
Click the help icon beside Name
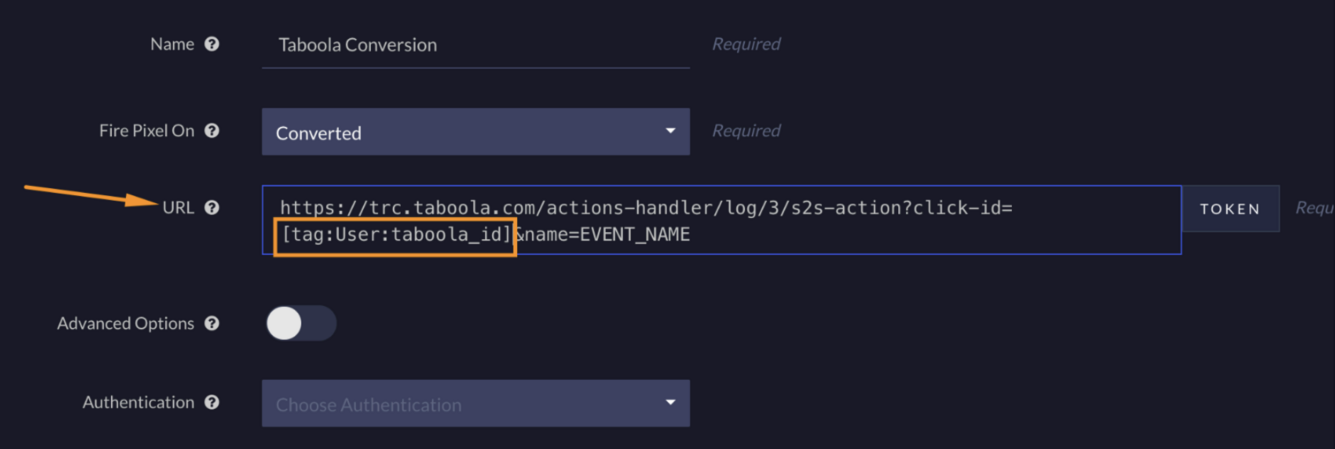(x=212, y=44)
